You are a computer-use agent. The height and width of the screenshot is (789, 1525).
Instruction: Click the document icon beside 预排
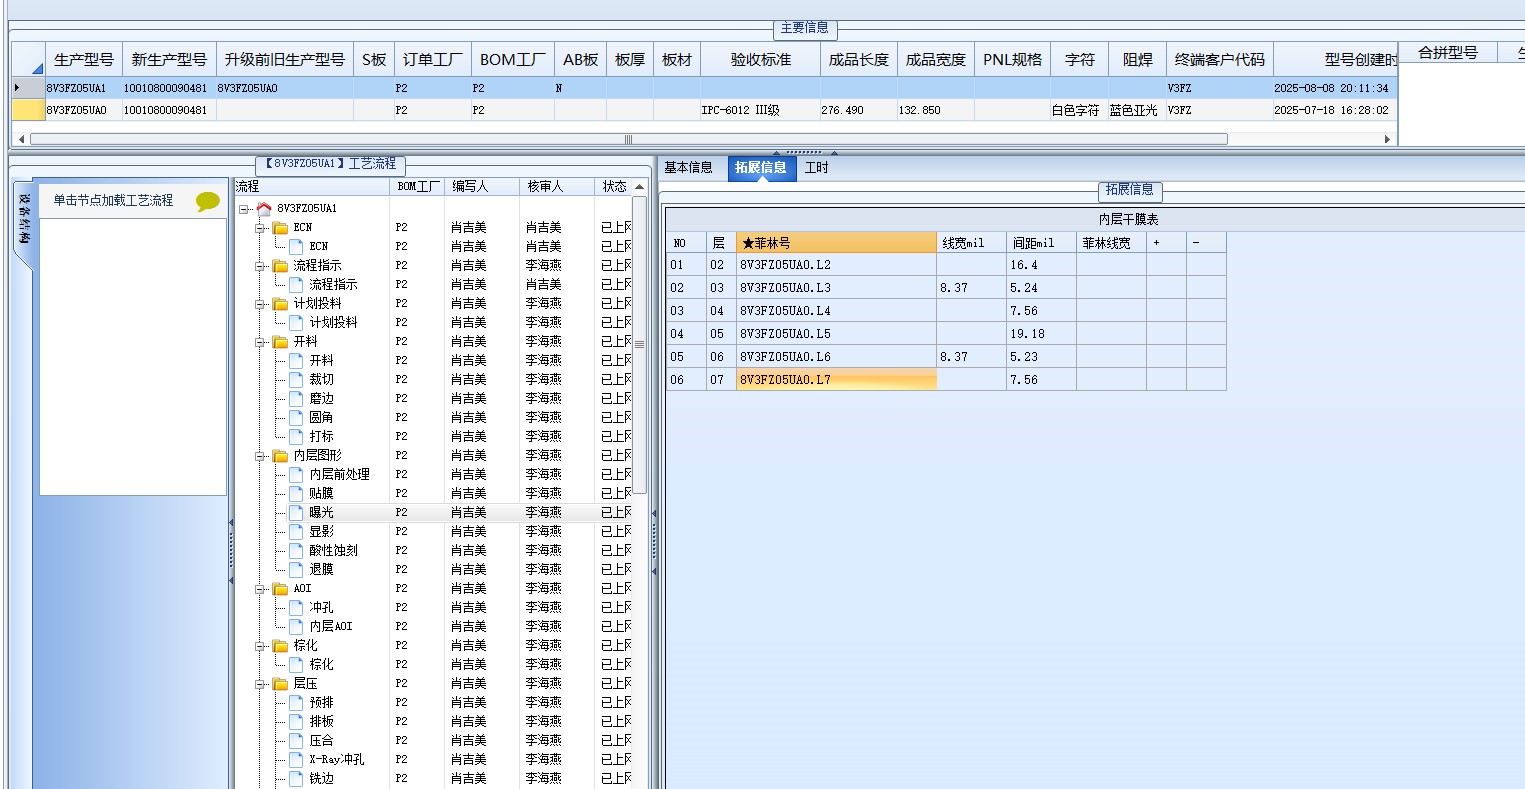296,702
